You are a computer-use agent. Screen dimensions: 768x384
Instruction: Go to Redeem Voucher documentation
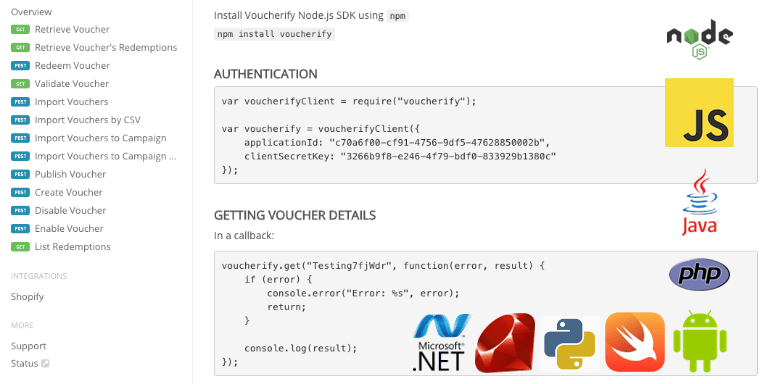pyautogui.click(x=72, y=66)
